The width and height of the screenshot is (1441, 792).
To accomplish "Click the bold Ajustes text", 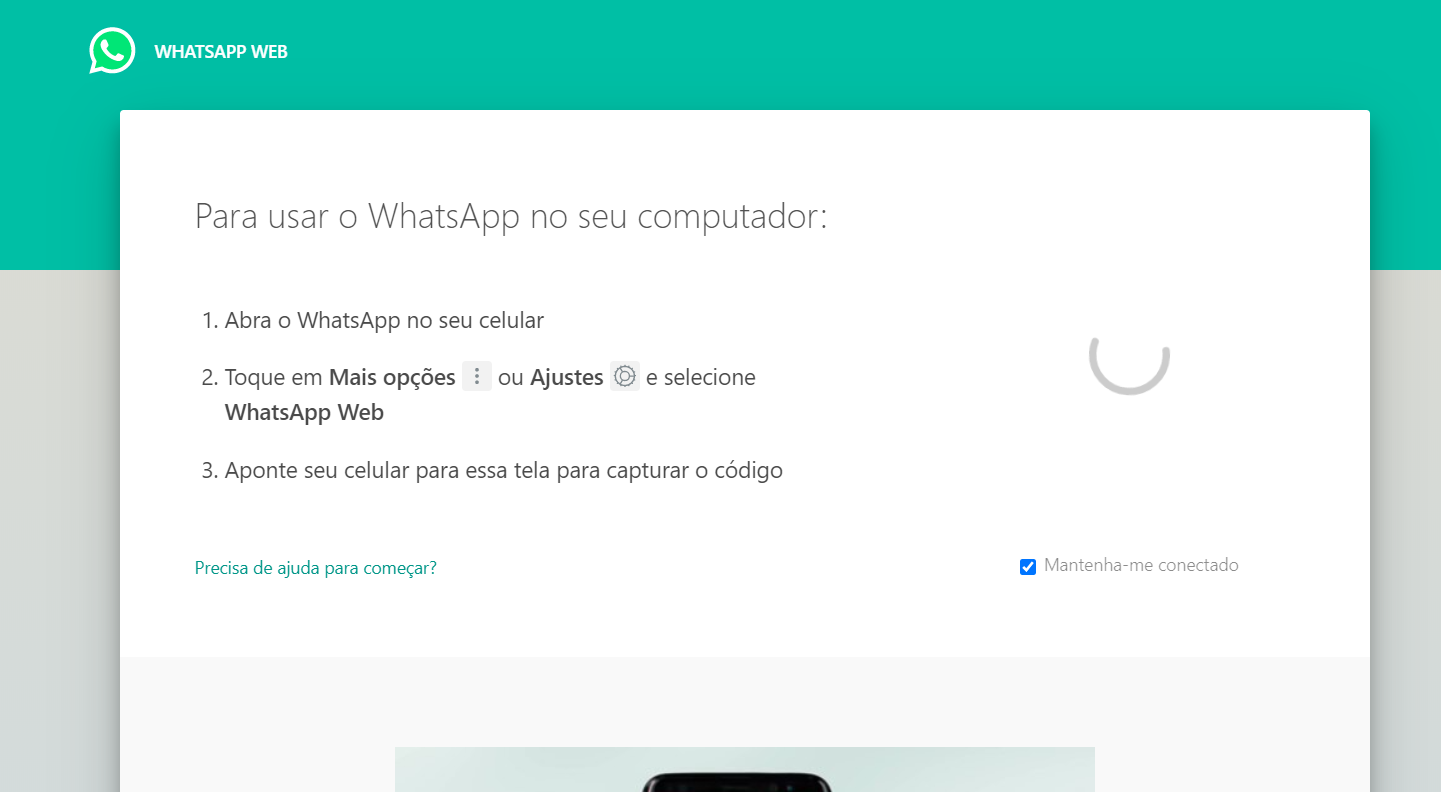I will tap(567, 378).
